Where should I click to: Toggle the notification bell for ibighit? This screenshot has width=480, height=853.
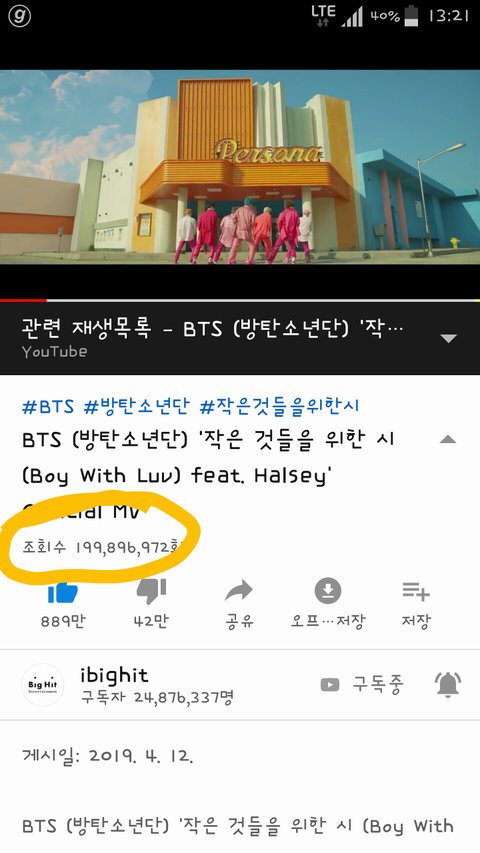(448, 684)
